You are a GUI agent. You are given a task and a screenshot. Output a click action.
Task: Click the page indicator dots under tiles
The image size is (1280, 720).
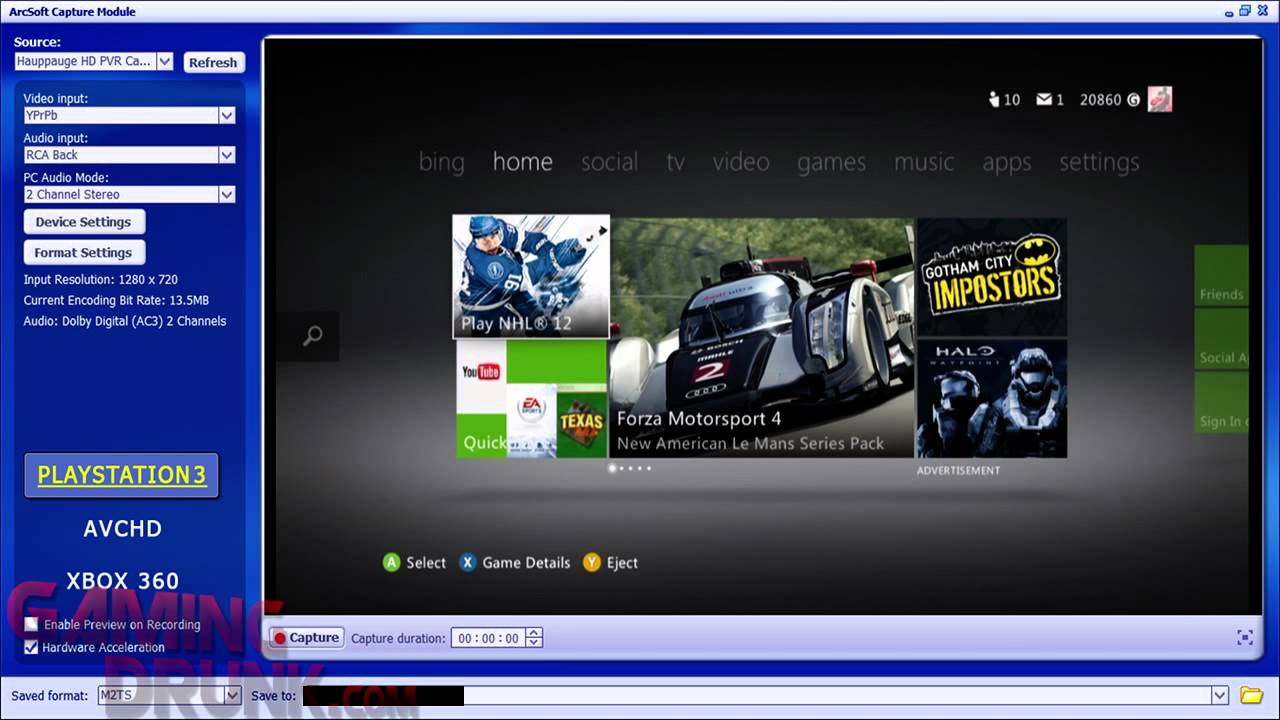point(629,468)
